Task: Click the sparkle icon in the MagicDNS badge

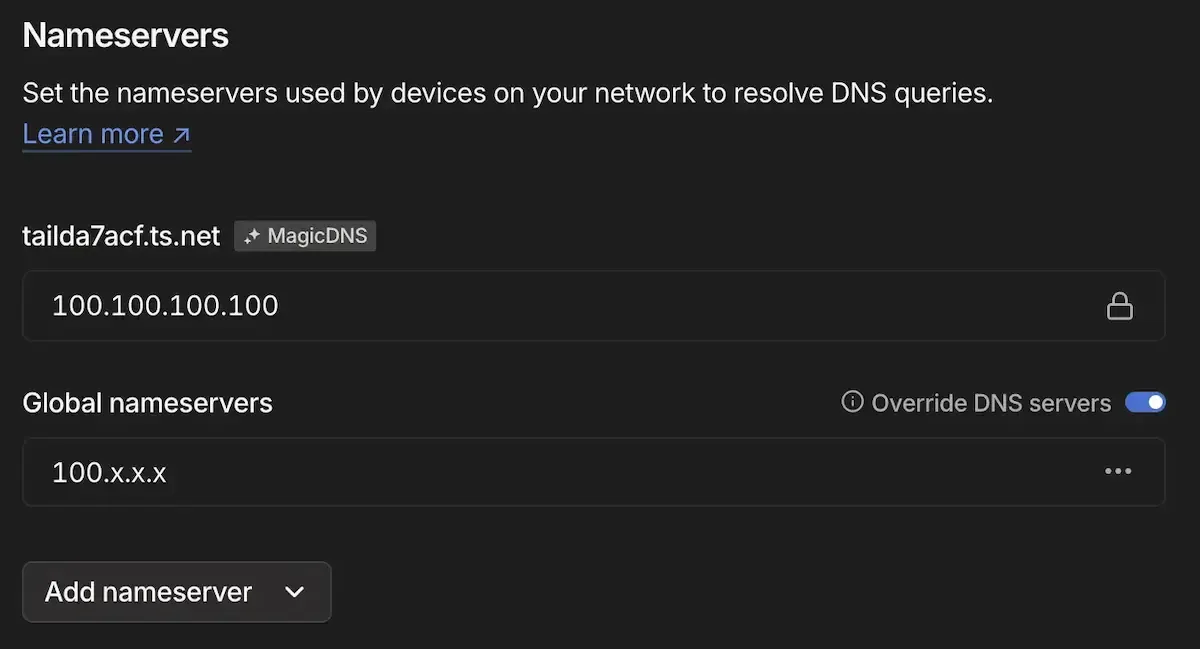Action: [x=252, y=237]
